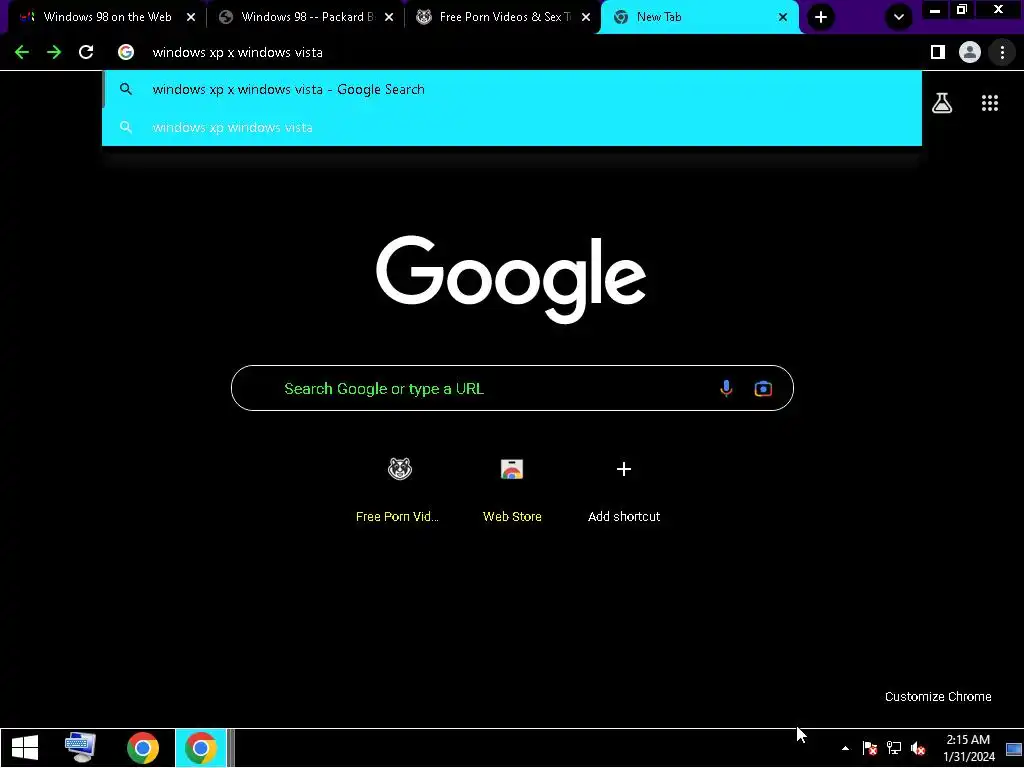Viewport: 1024px width, 768px height.
Task: Close the New Tab tab
Action: [x=783, y=18]
